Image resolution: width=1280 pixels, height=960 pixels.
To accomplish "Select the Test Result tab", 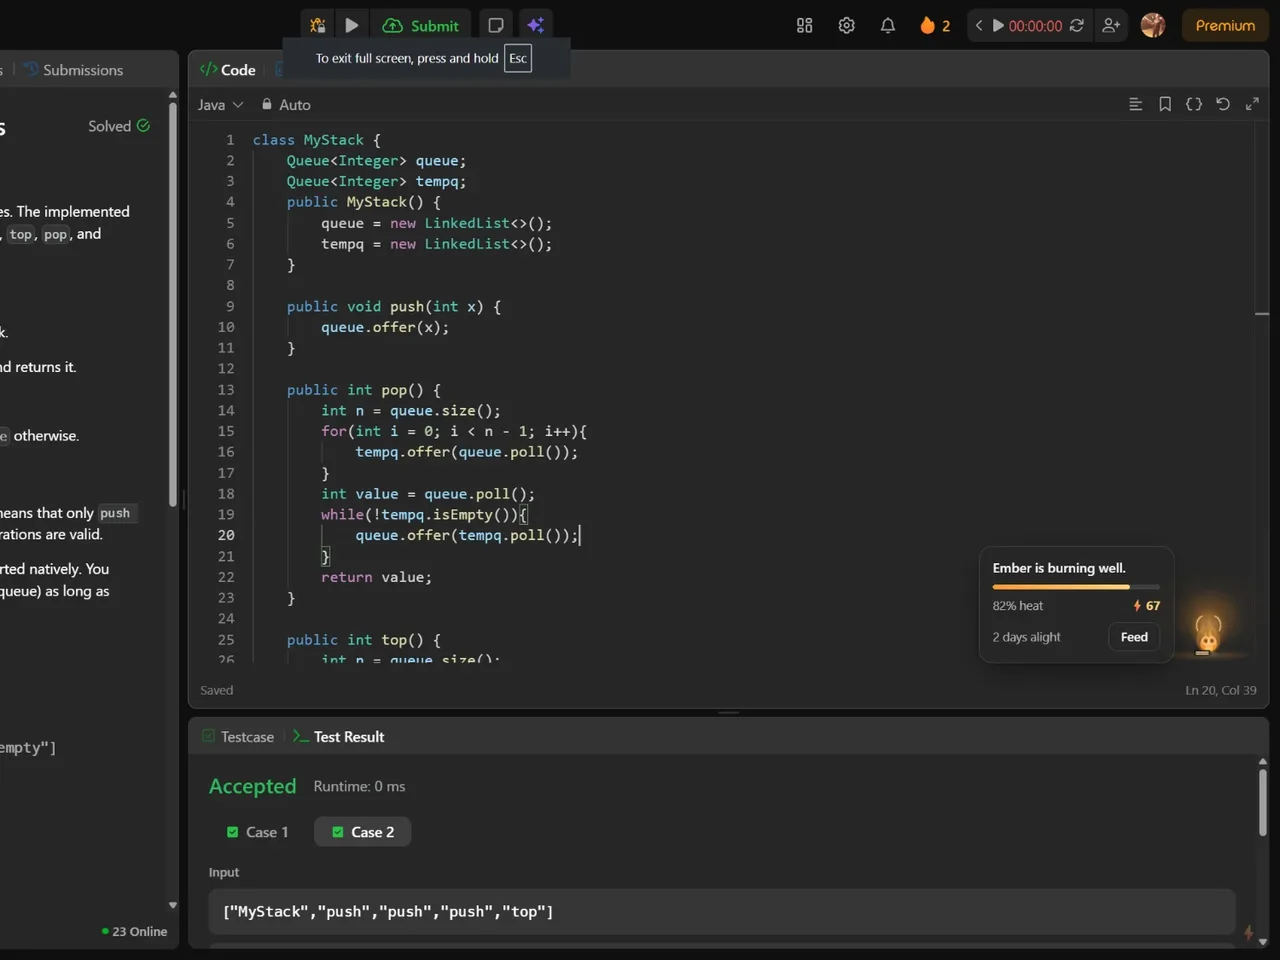I will point(338,737).
